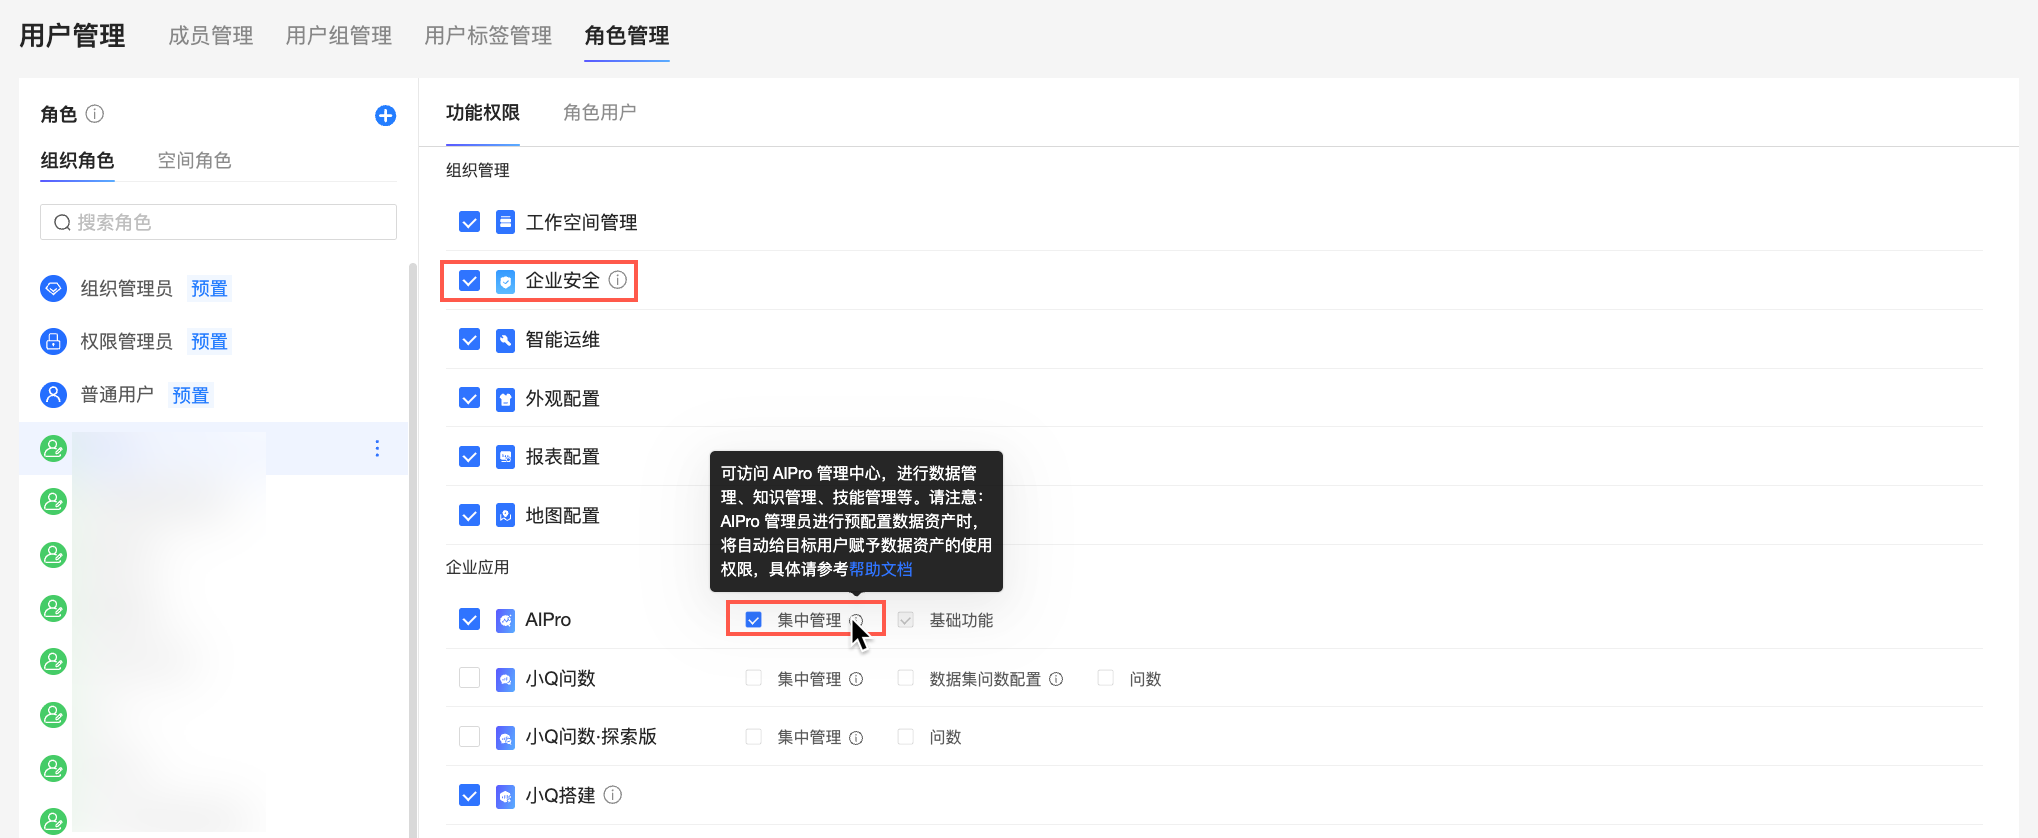Click the 小Q问数·探索版 application icon
Image resolution: width=2038 pixels, height=838 pixels.
pyautogui.click(x=506, y=737)
